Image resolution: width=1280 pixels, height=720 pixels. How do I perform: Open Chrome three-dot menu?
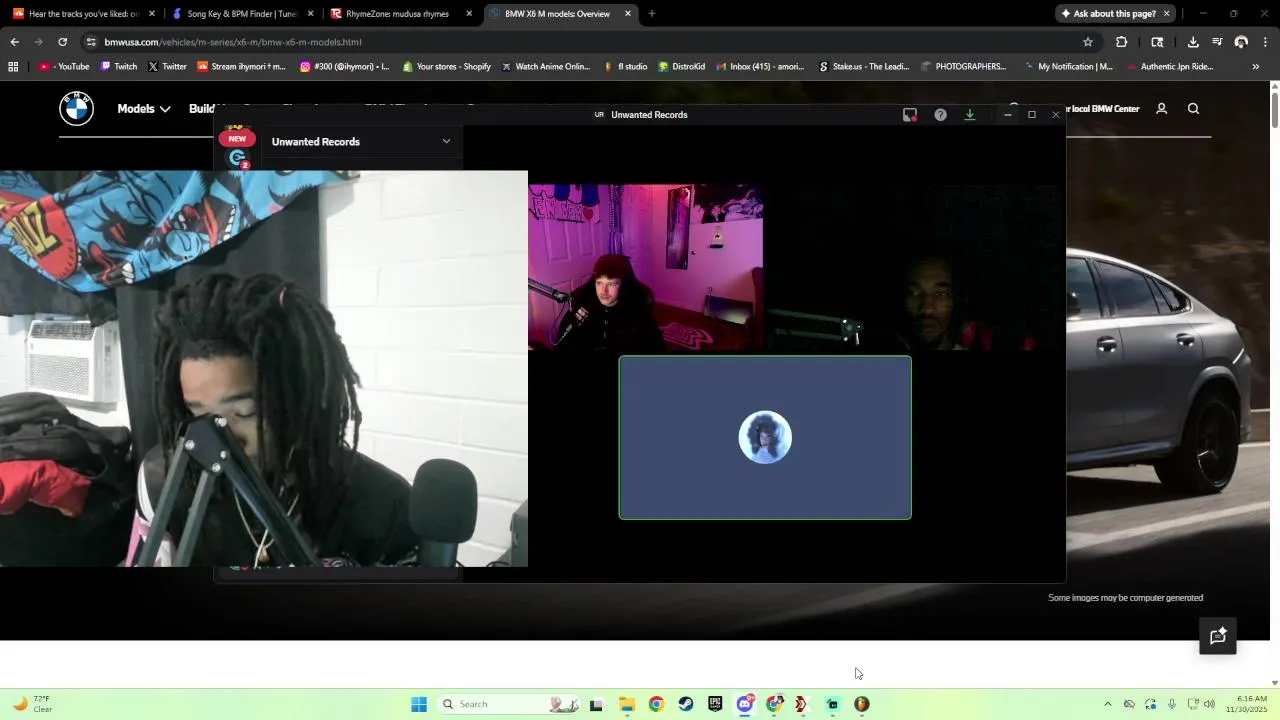click(1265, 42)
